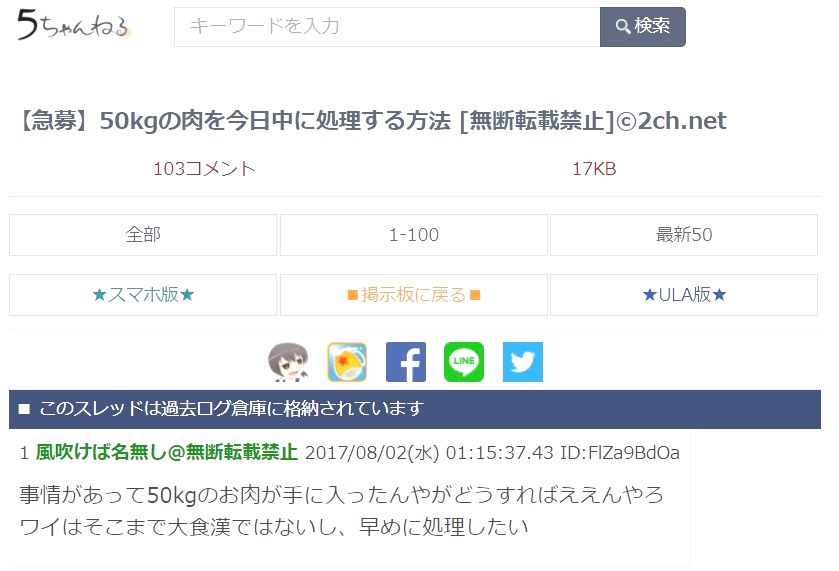839x571 pixels.
Task: Focus the キーワードを入力 search field
Action: (x=387, y=27)
